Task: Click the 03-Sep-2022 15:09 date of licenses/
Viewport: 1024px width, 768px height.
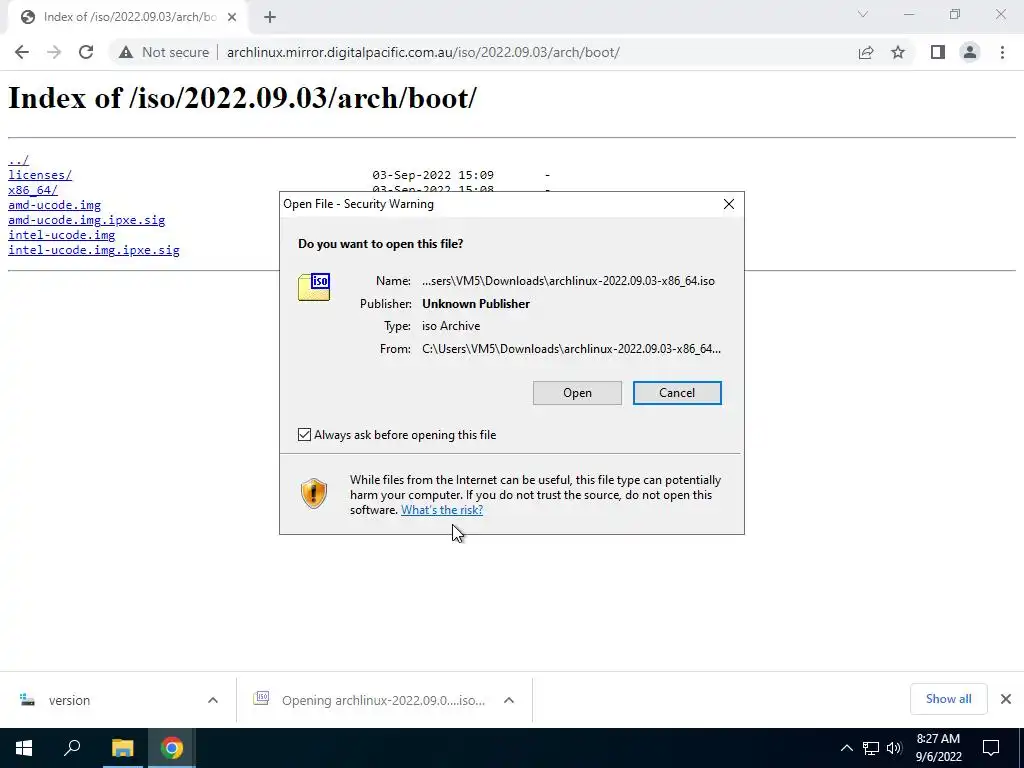Action: point(433,175)
